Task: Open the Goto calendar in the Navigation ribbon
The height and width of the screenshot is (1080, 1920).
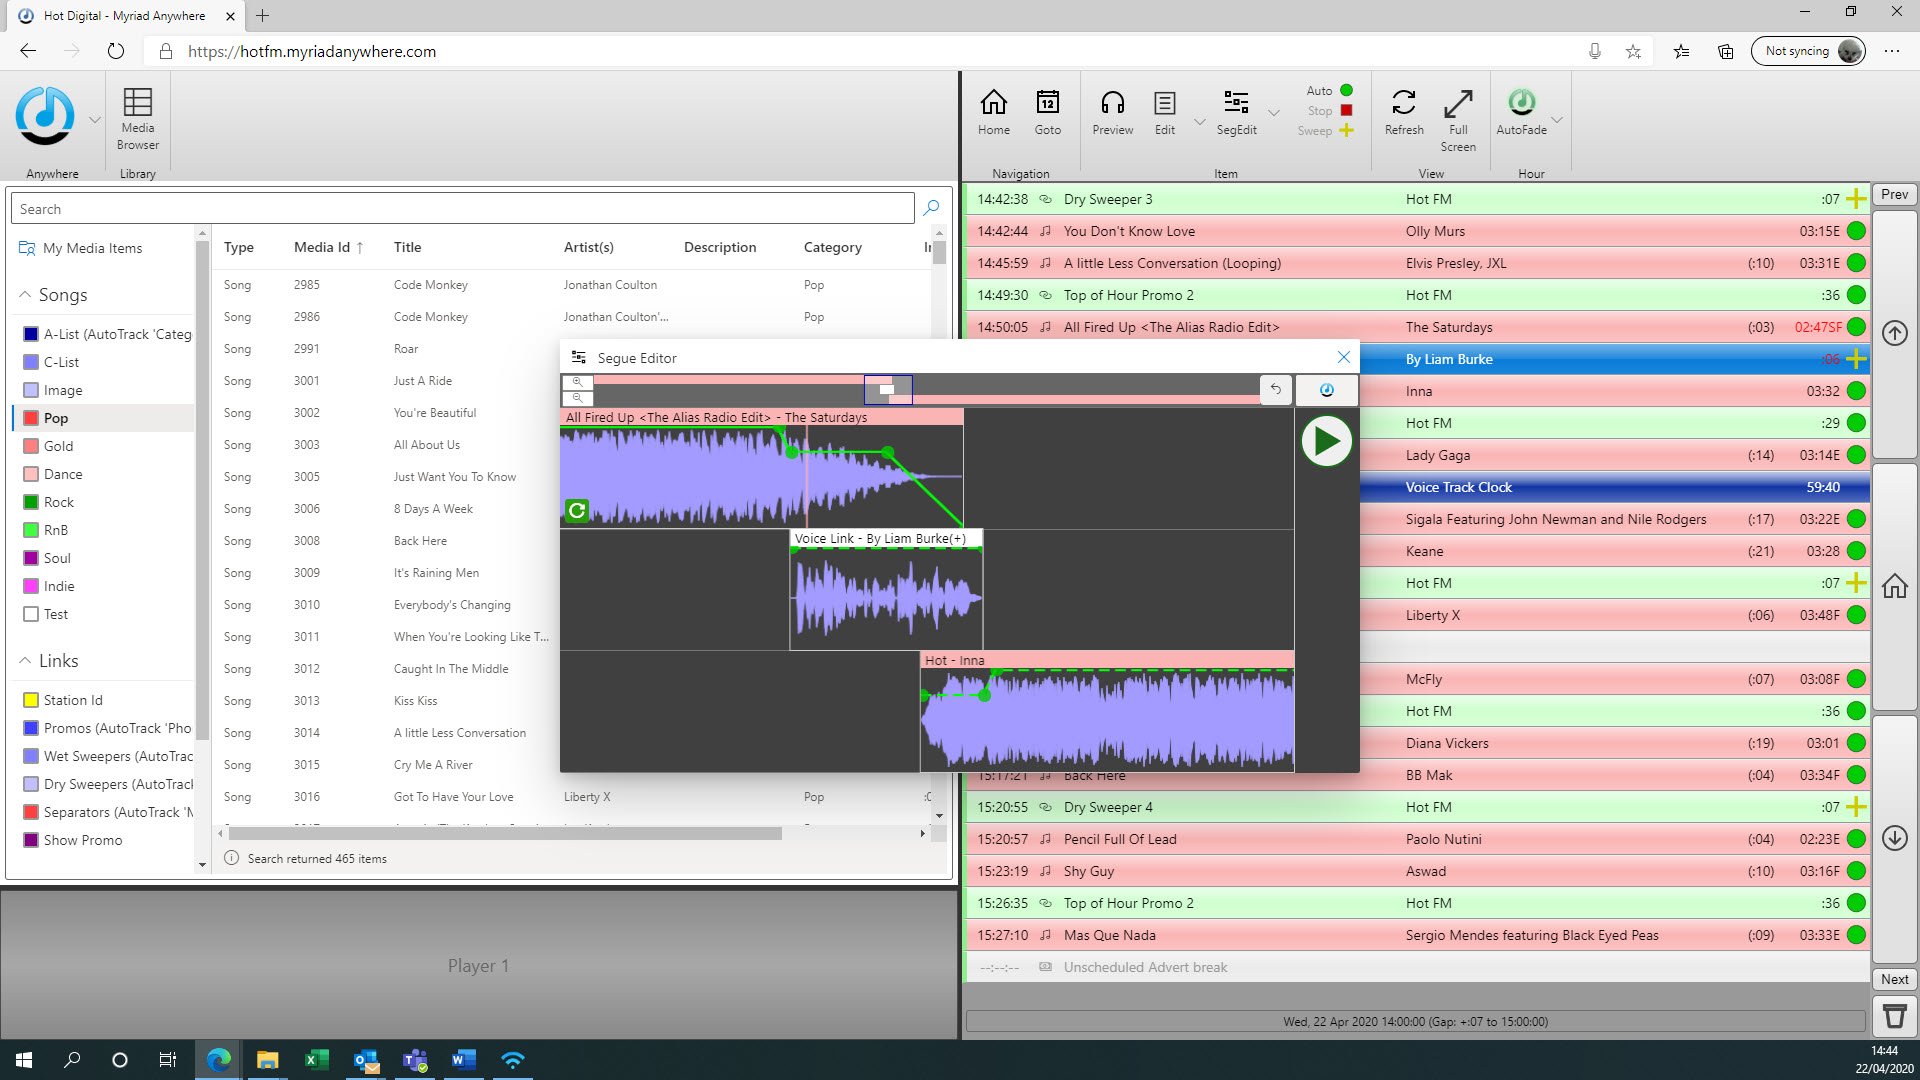Action: 1047,113
